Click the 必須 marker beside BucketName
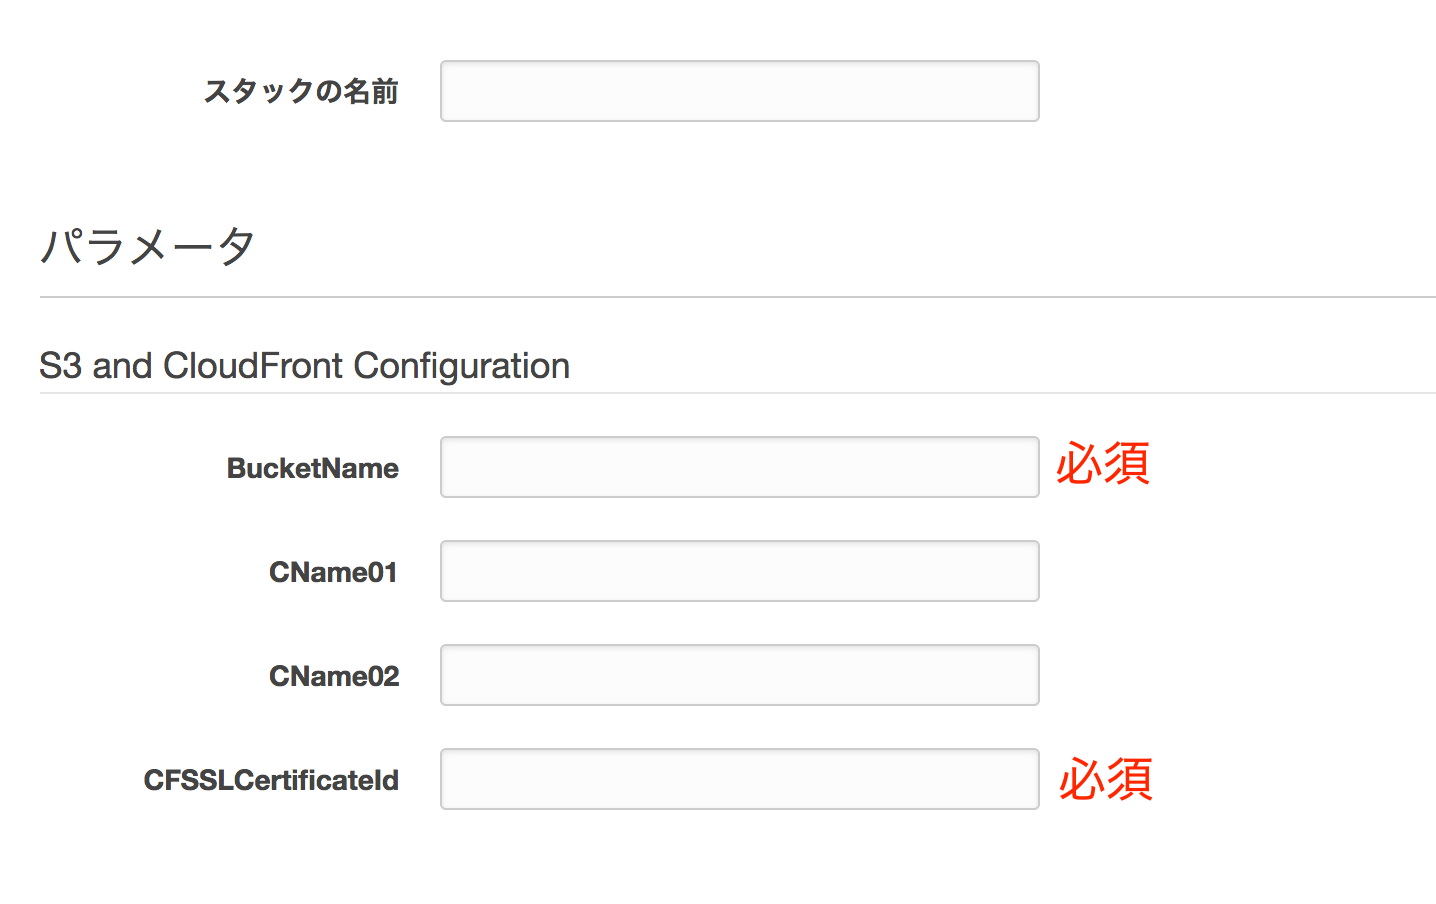Image resolution: width=1436 pixels, height=904 pixels. tap(1101, 464)
